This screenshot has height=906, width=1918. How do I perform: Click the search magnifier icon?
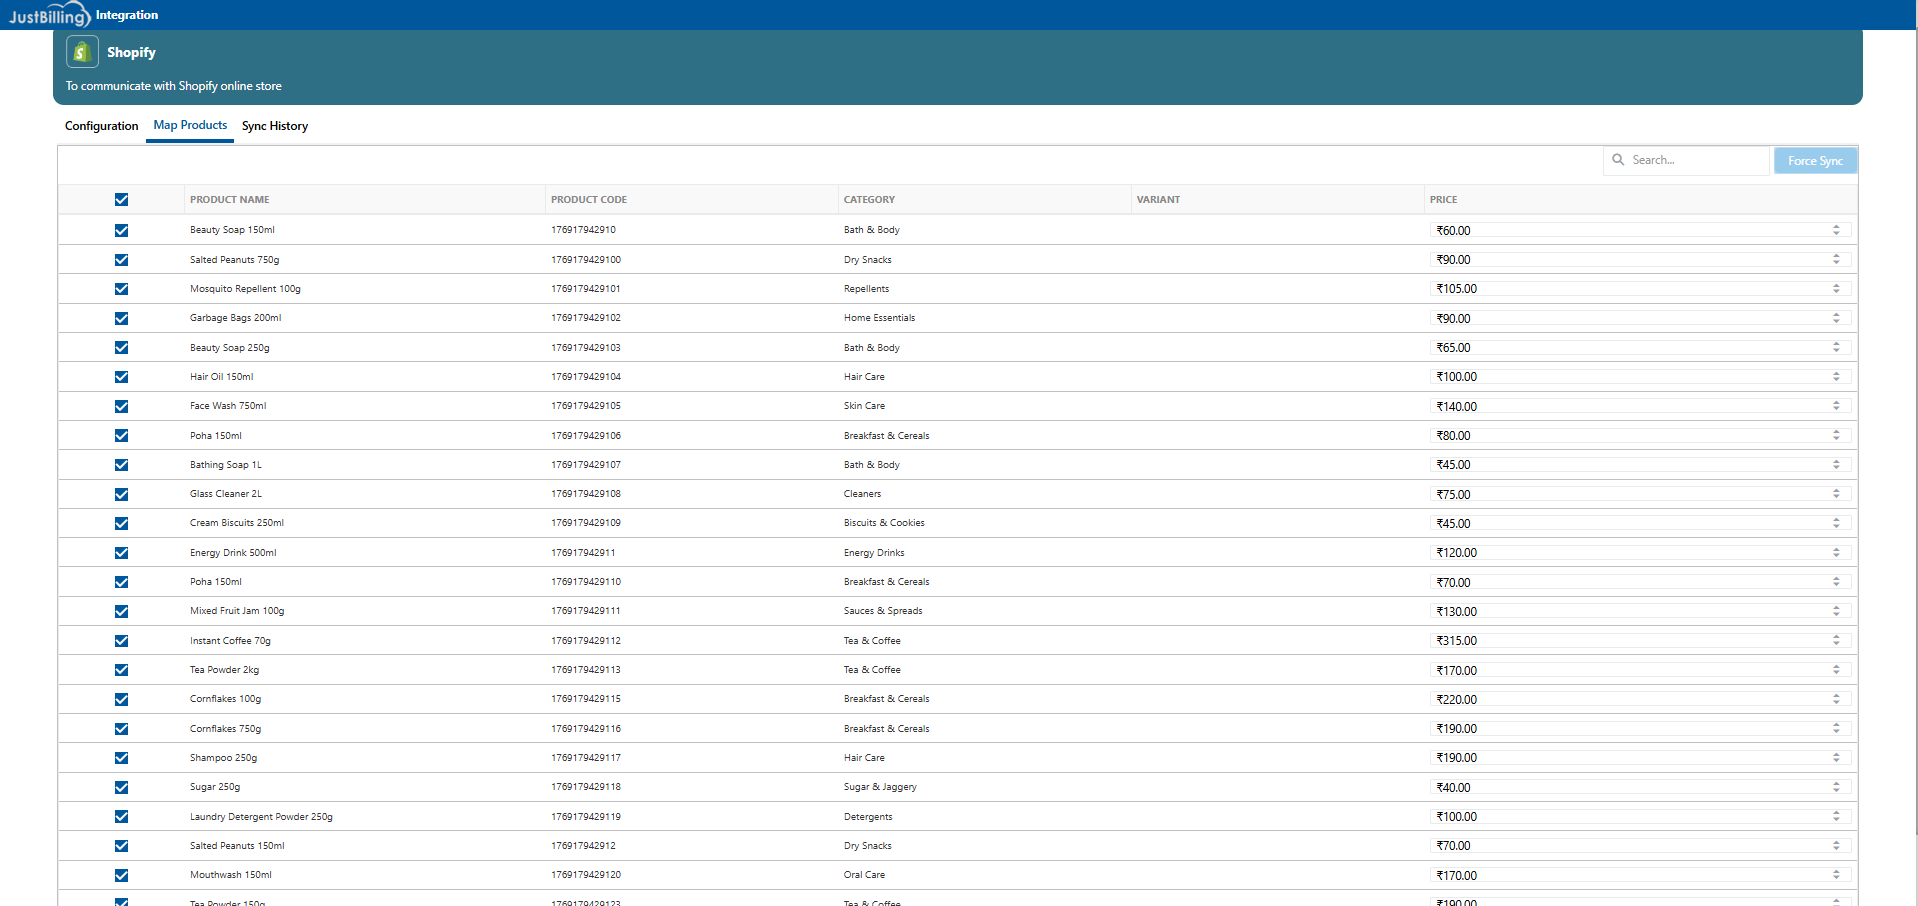pyautogui.click(x=1618, y=160)
